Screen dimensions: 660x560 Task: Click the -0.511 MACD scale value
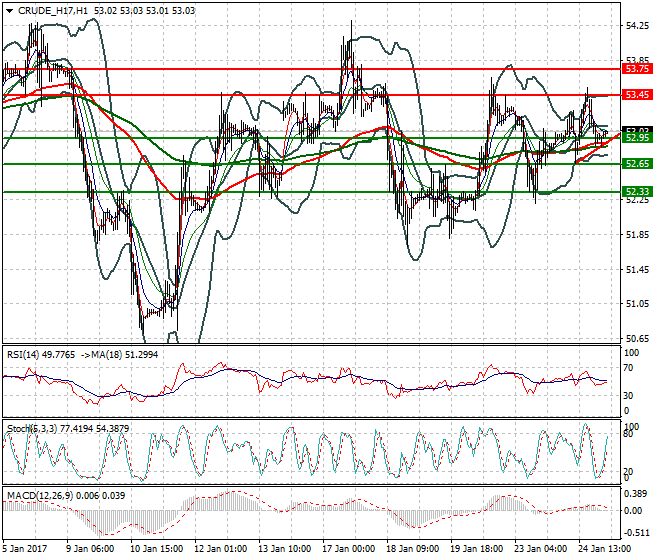[635, 533]
